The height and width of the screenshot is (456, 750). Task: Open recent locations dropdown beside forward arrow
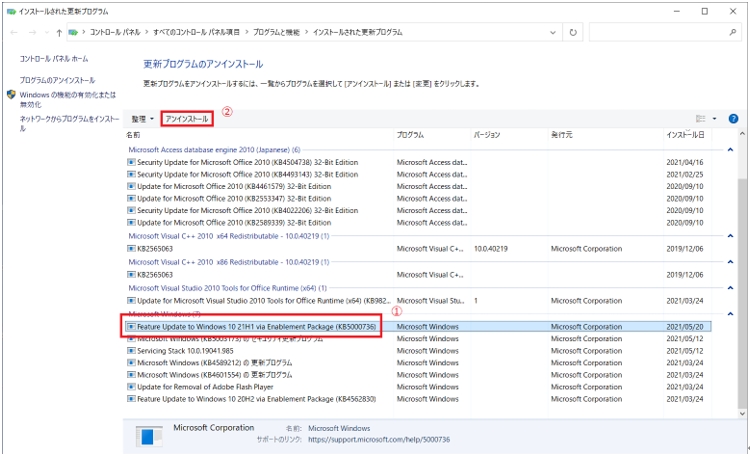pos(47,33)
